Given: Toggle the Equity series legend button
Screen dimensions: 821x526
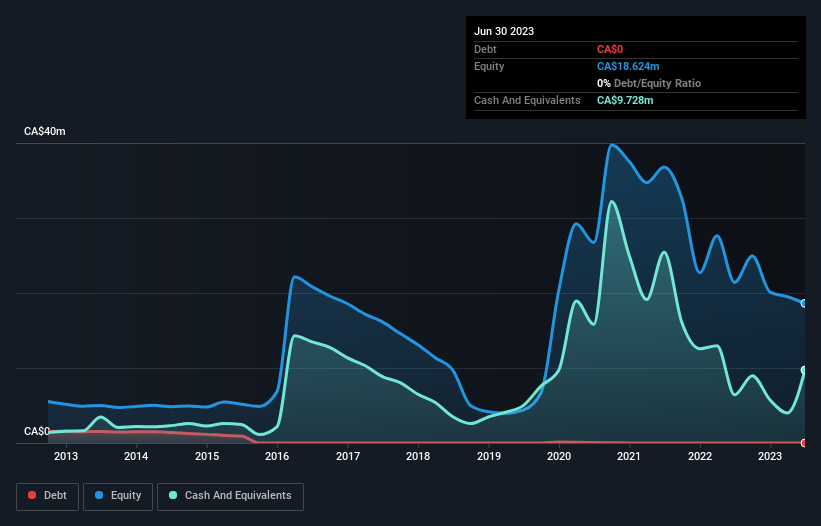Looking at the screenshot, I should [118, 496].
